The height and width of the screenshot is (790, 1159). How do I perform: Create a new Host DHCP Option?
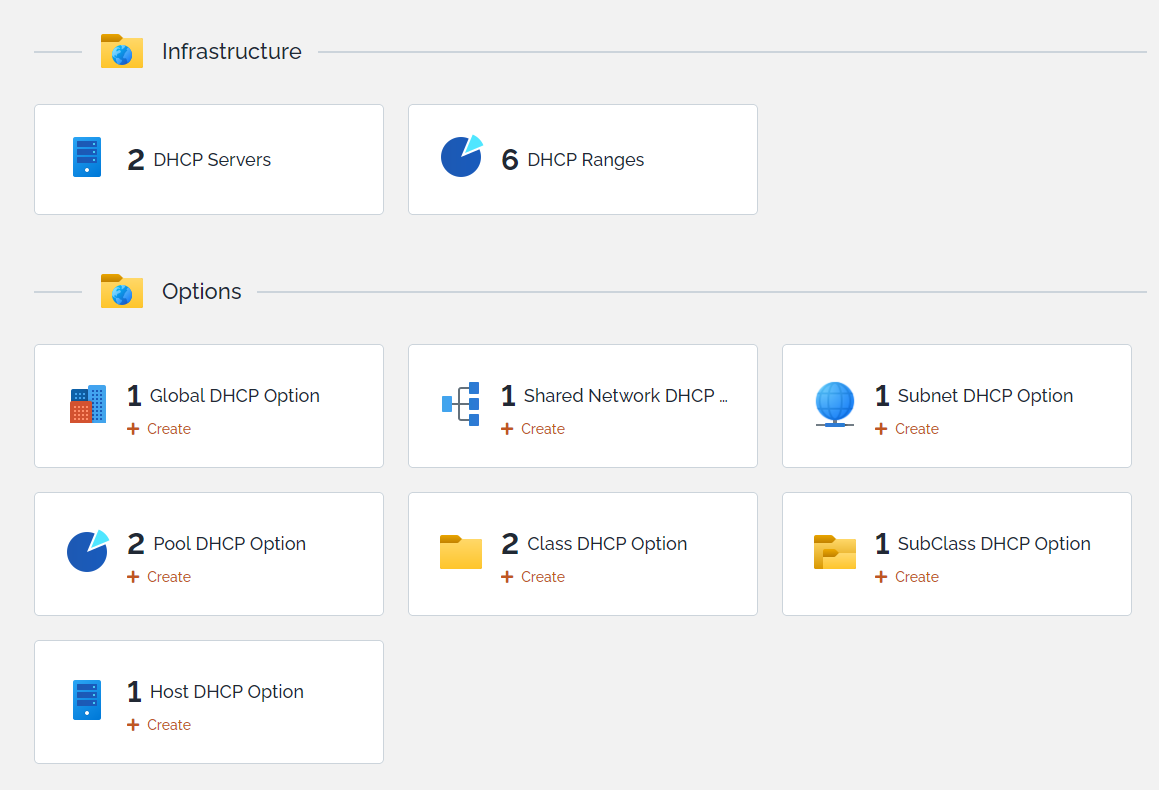(x=160, y=725)
